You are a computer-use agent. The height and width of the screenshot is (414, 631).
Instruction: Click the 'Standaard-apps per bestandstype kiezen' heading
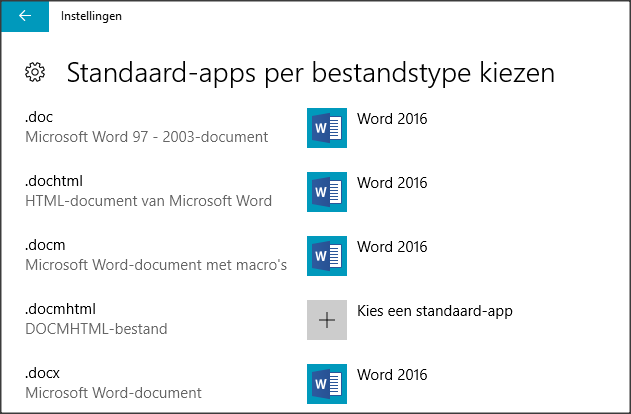click(x=311, y=73)
